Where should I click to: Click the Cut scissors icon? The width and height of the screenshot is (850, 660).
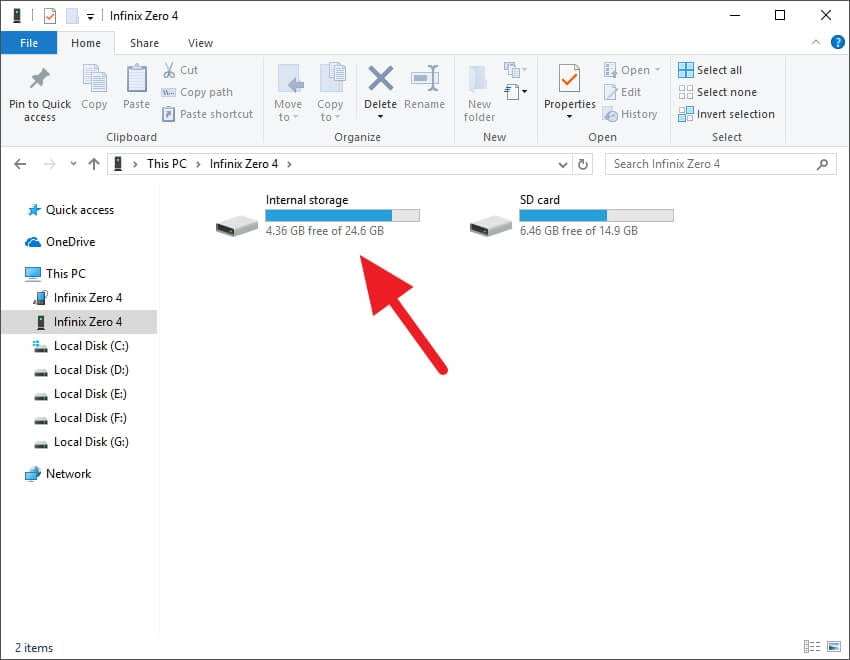[169, 70]
